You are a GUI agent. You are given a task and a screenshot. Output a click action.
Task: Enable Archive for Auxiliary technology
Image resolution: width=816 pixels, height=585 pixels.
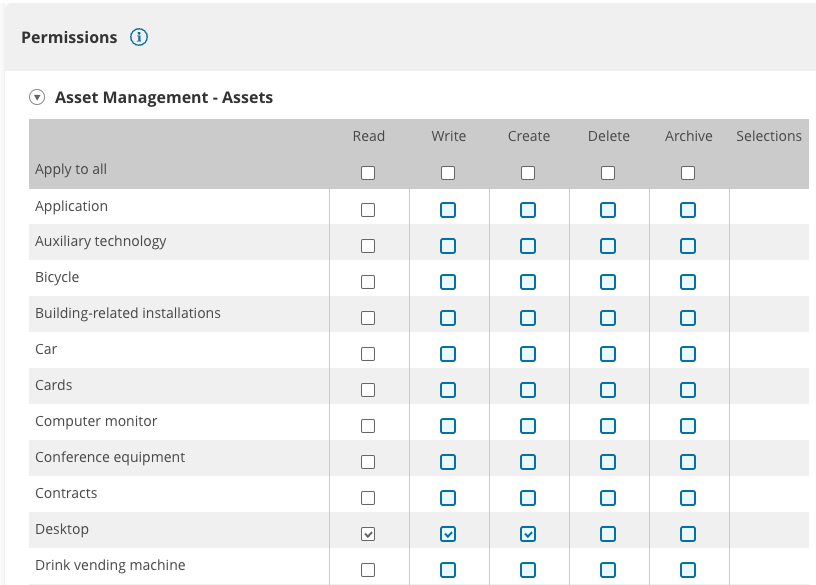688,246
